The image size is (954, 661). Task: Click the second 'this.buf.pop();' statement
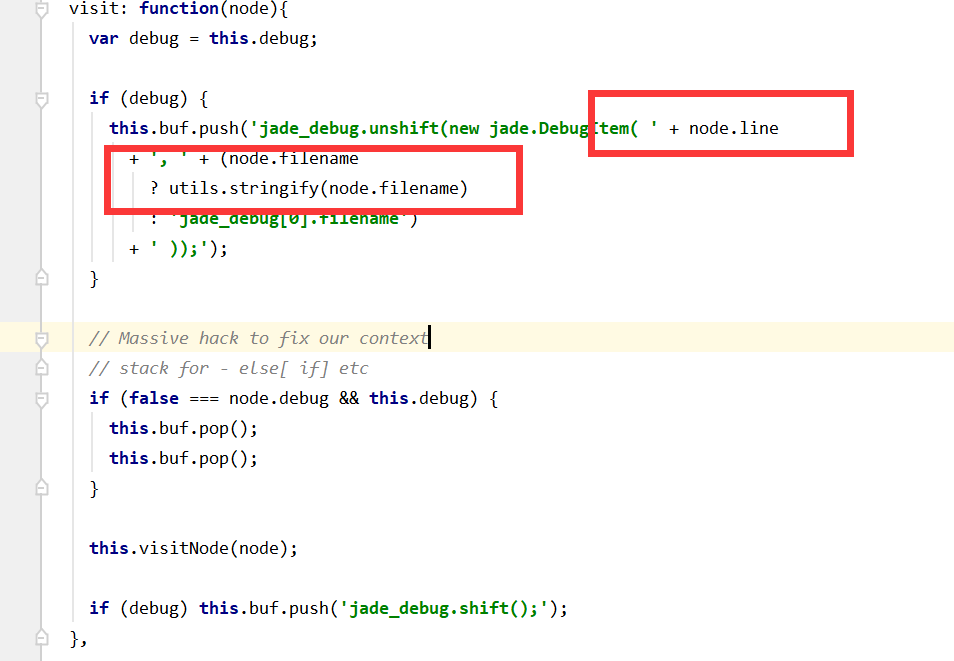tap(183, 458)
